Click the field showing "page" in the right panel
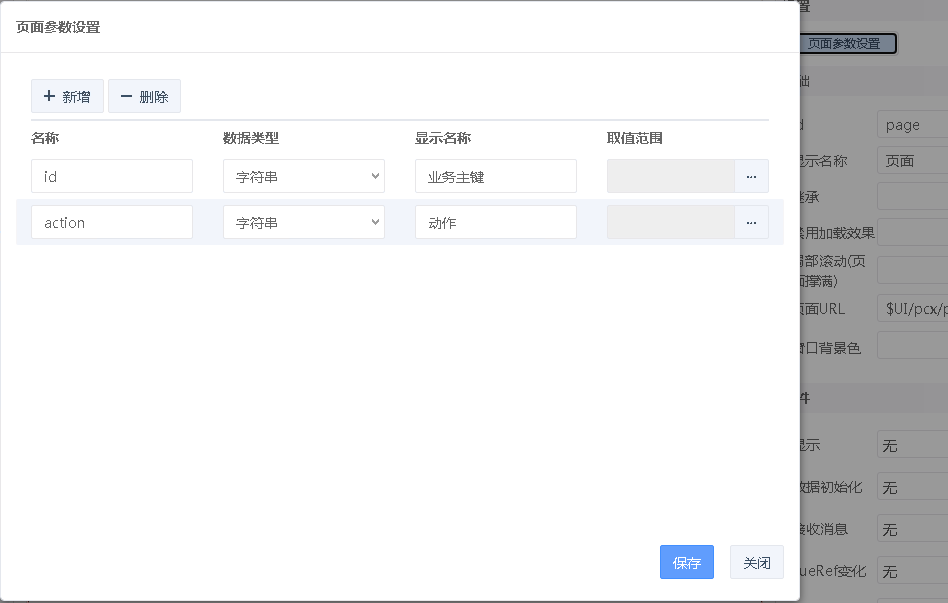Image resolution: width=948 pixels, height=603 pixels. tap(912, 125)
